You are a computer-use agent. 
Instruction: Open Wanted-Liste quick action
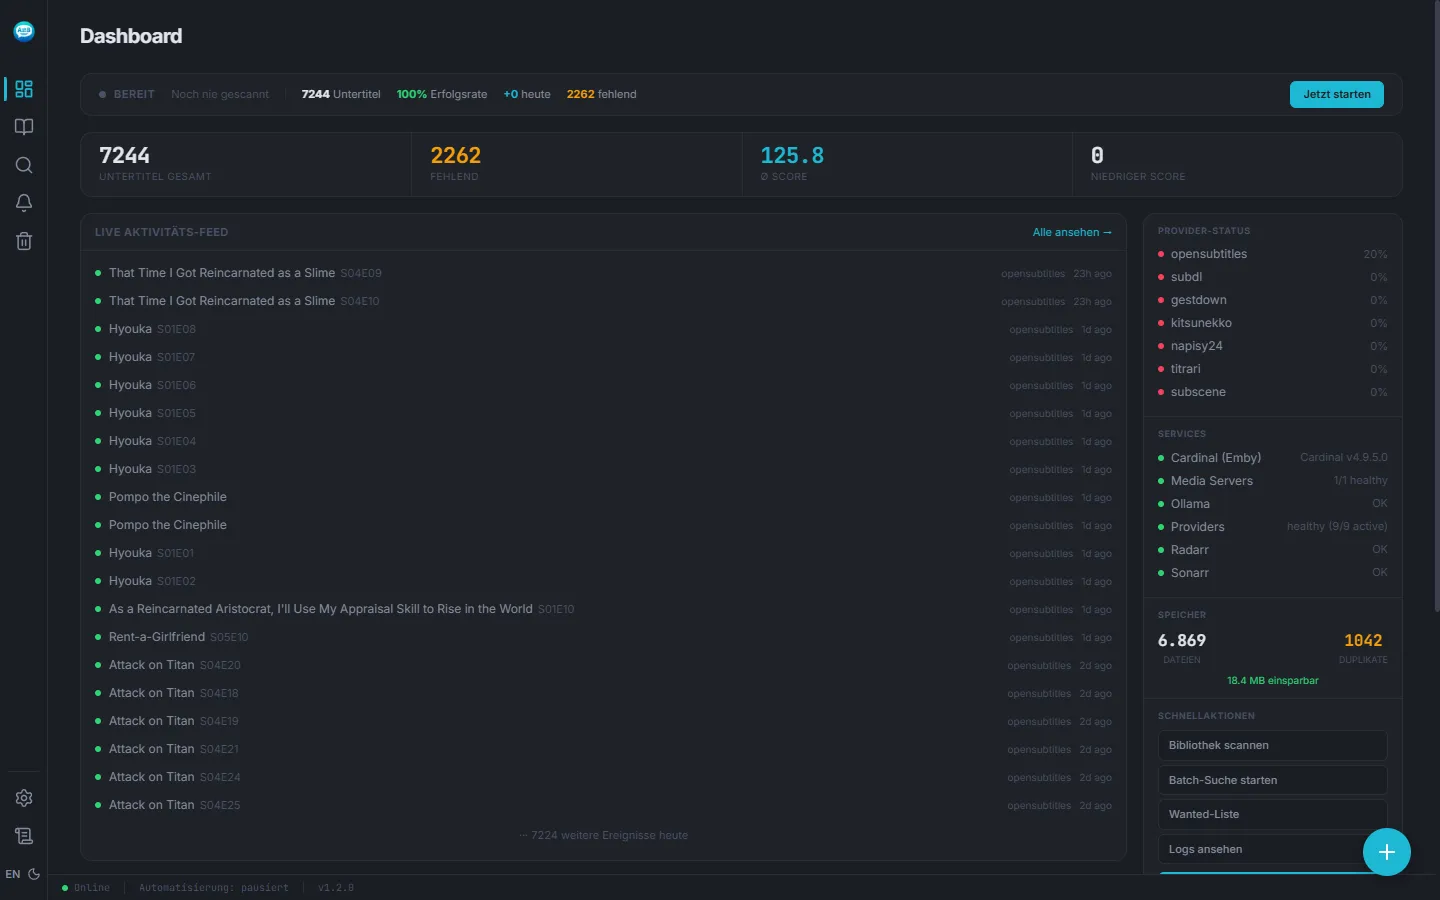[1272, 814]
